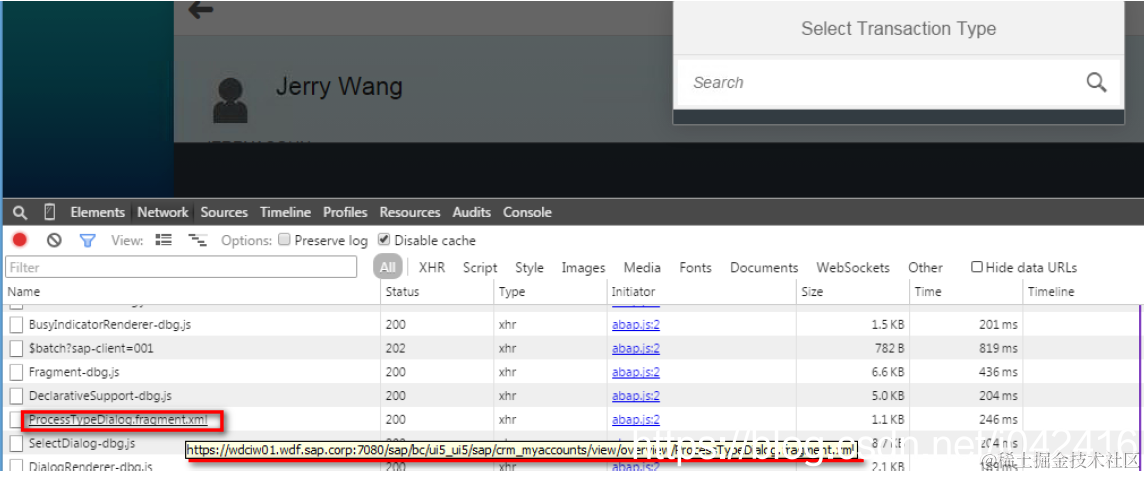Select the DialogRenderer-dbg.js request

[x=91, y=466]
